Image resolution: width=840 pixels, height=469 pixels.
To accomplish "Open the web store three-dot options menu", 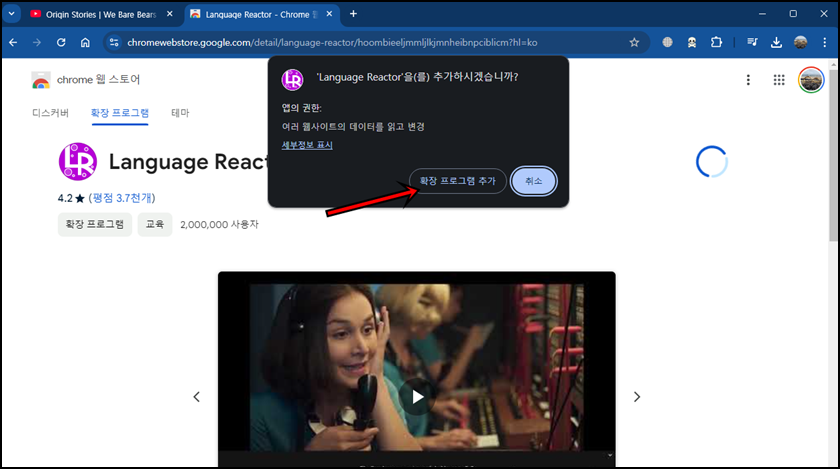I will 748,80.
